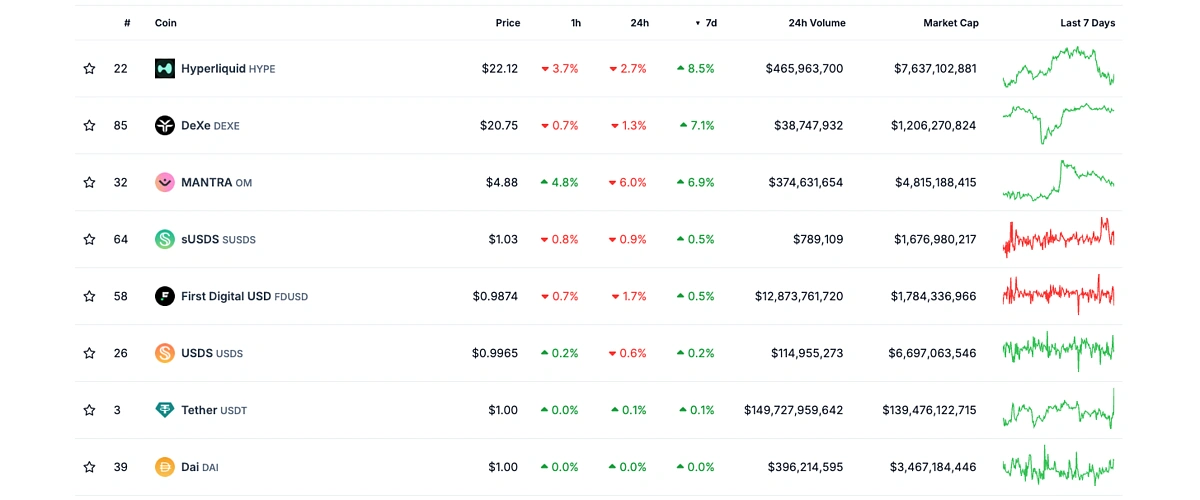This screenshot has width=1200, height=500.
Task: Sort table by 24h change header
Action: pos(639,23)
